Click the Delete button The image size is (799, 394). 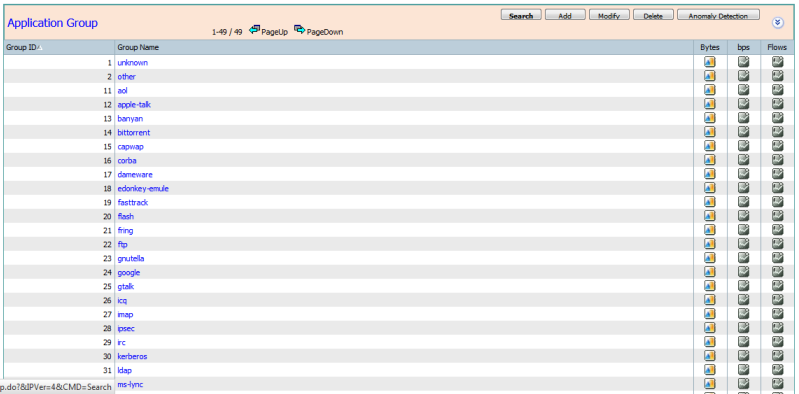pos(653,15)
